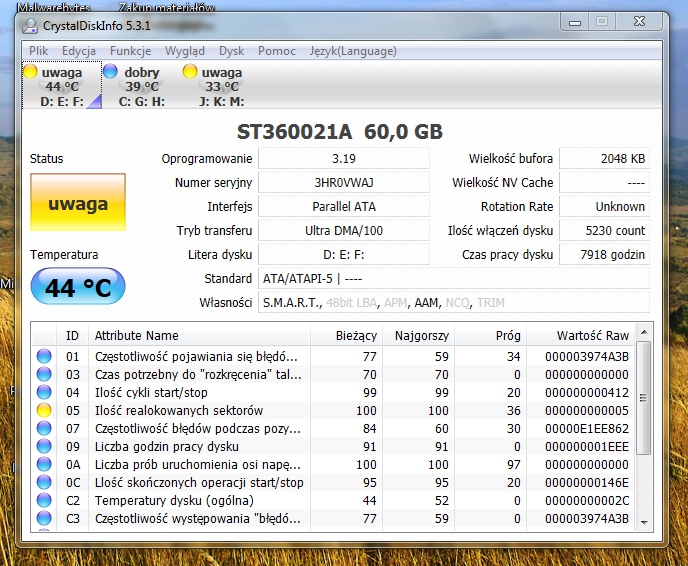The image size is (688, 566).
Task: Open the Pomoc menu
Action: pyautogui.click(x=276, y=51)
